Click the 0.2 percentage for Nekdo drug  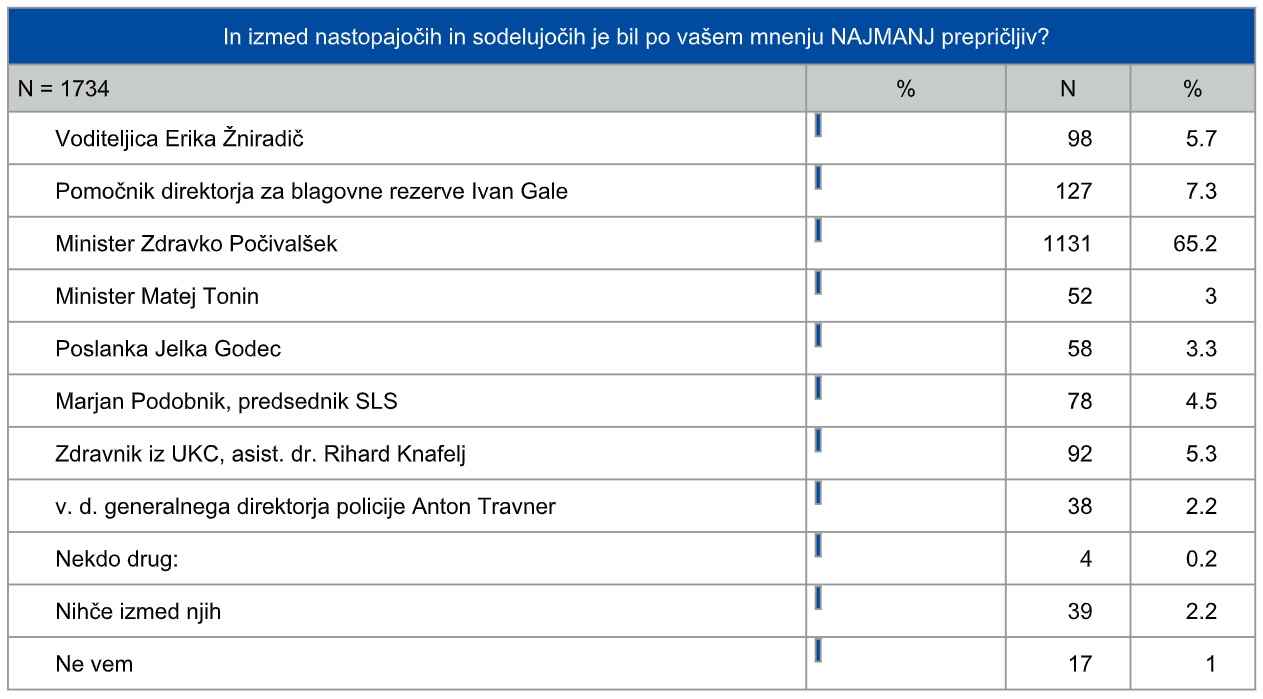(x=1200, y=559)
